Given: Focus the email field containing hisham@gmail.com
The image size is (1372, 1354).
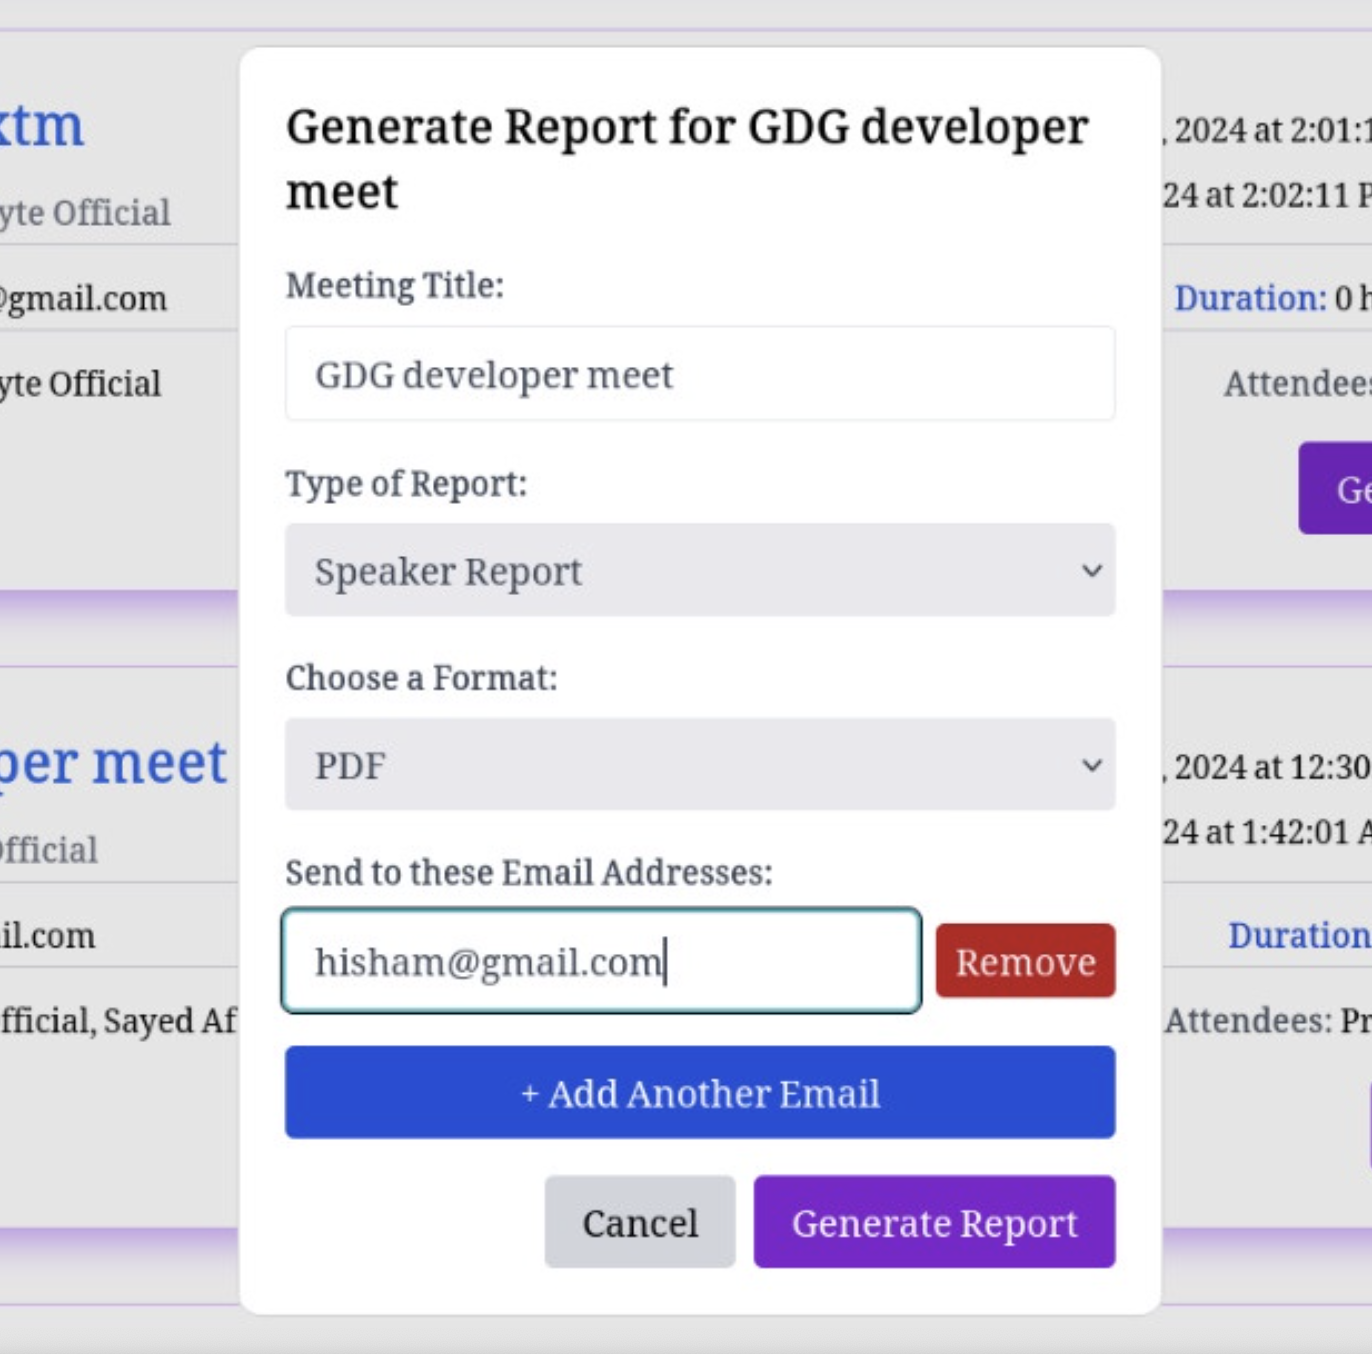Looking at the screenshot, I should tap(600, 961).
